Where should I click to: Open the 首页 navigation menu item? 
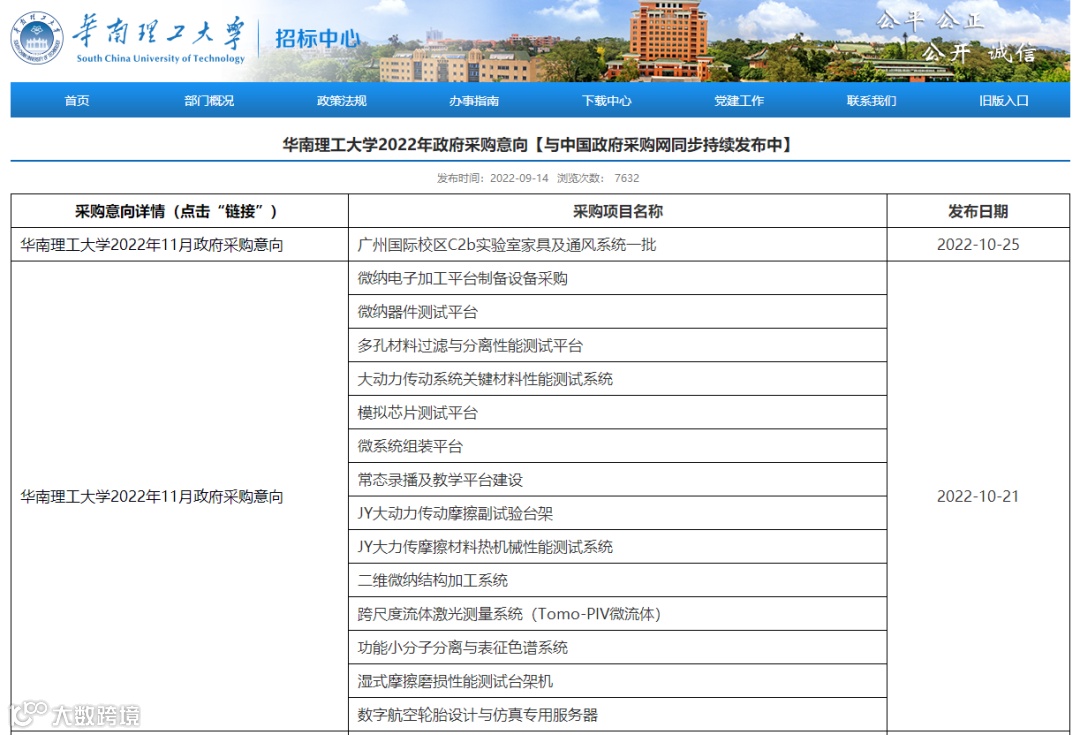[77, 101]
